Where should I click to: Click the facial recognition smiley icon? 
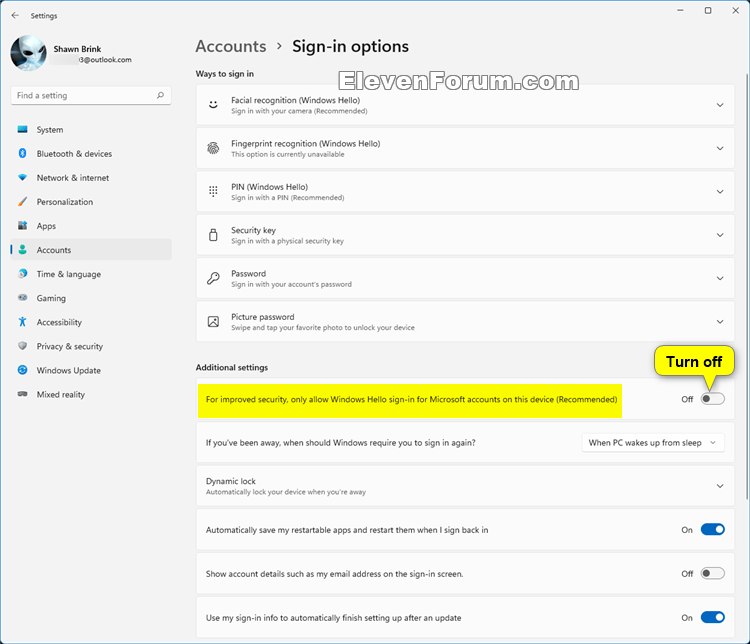click(213, 105)
